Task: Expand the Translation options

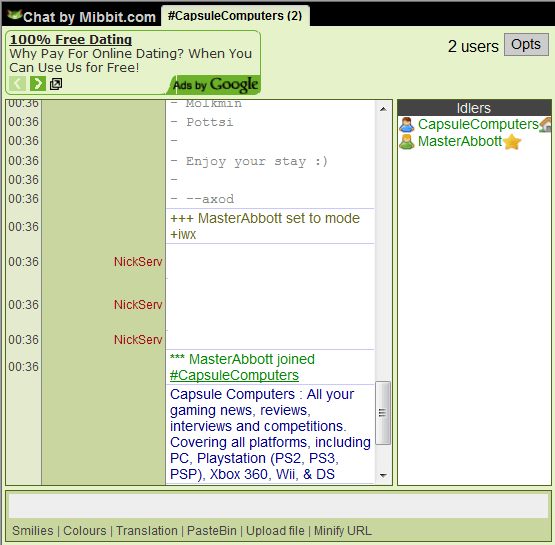Action: point(147,531)
